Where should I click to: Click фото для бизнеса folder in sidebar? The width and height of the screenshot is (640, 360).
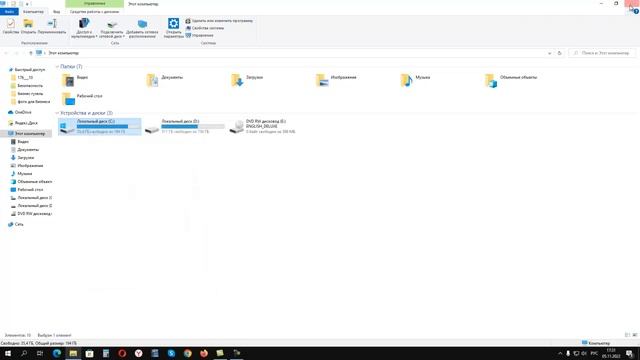(34, 102)
